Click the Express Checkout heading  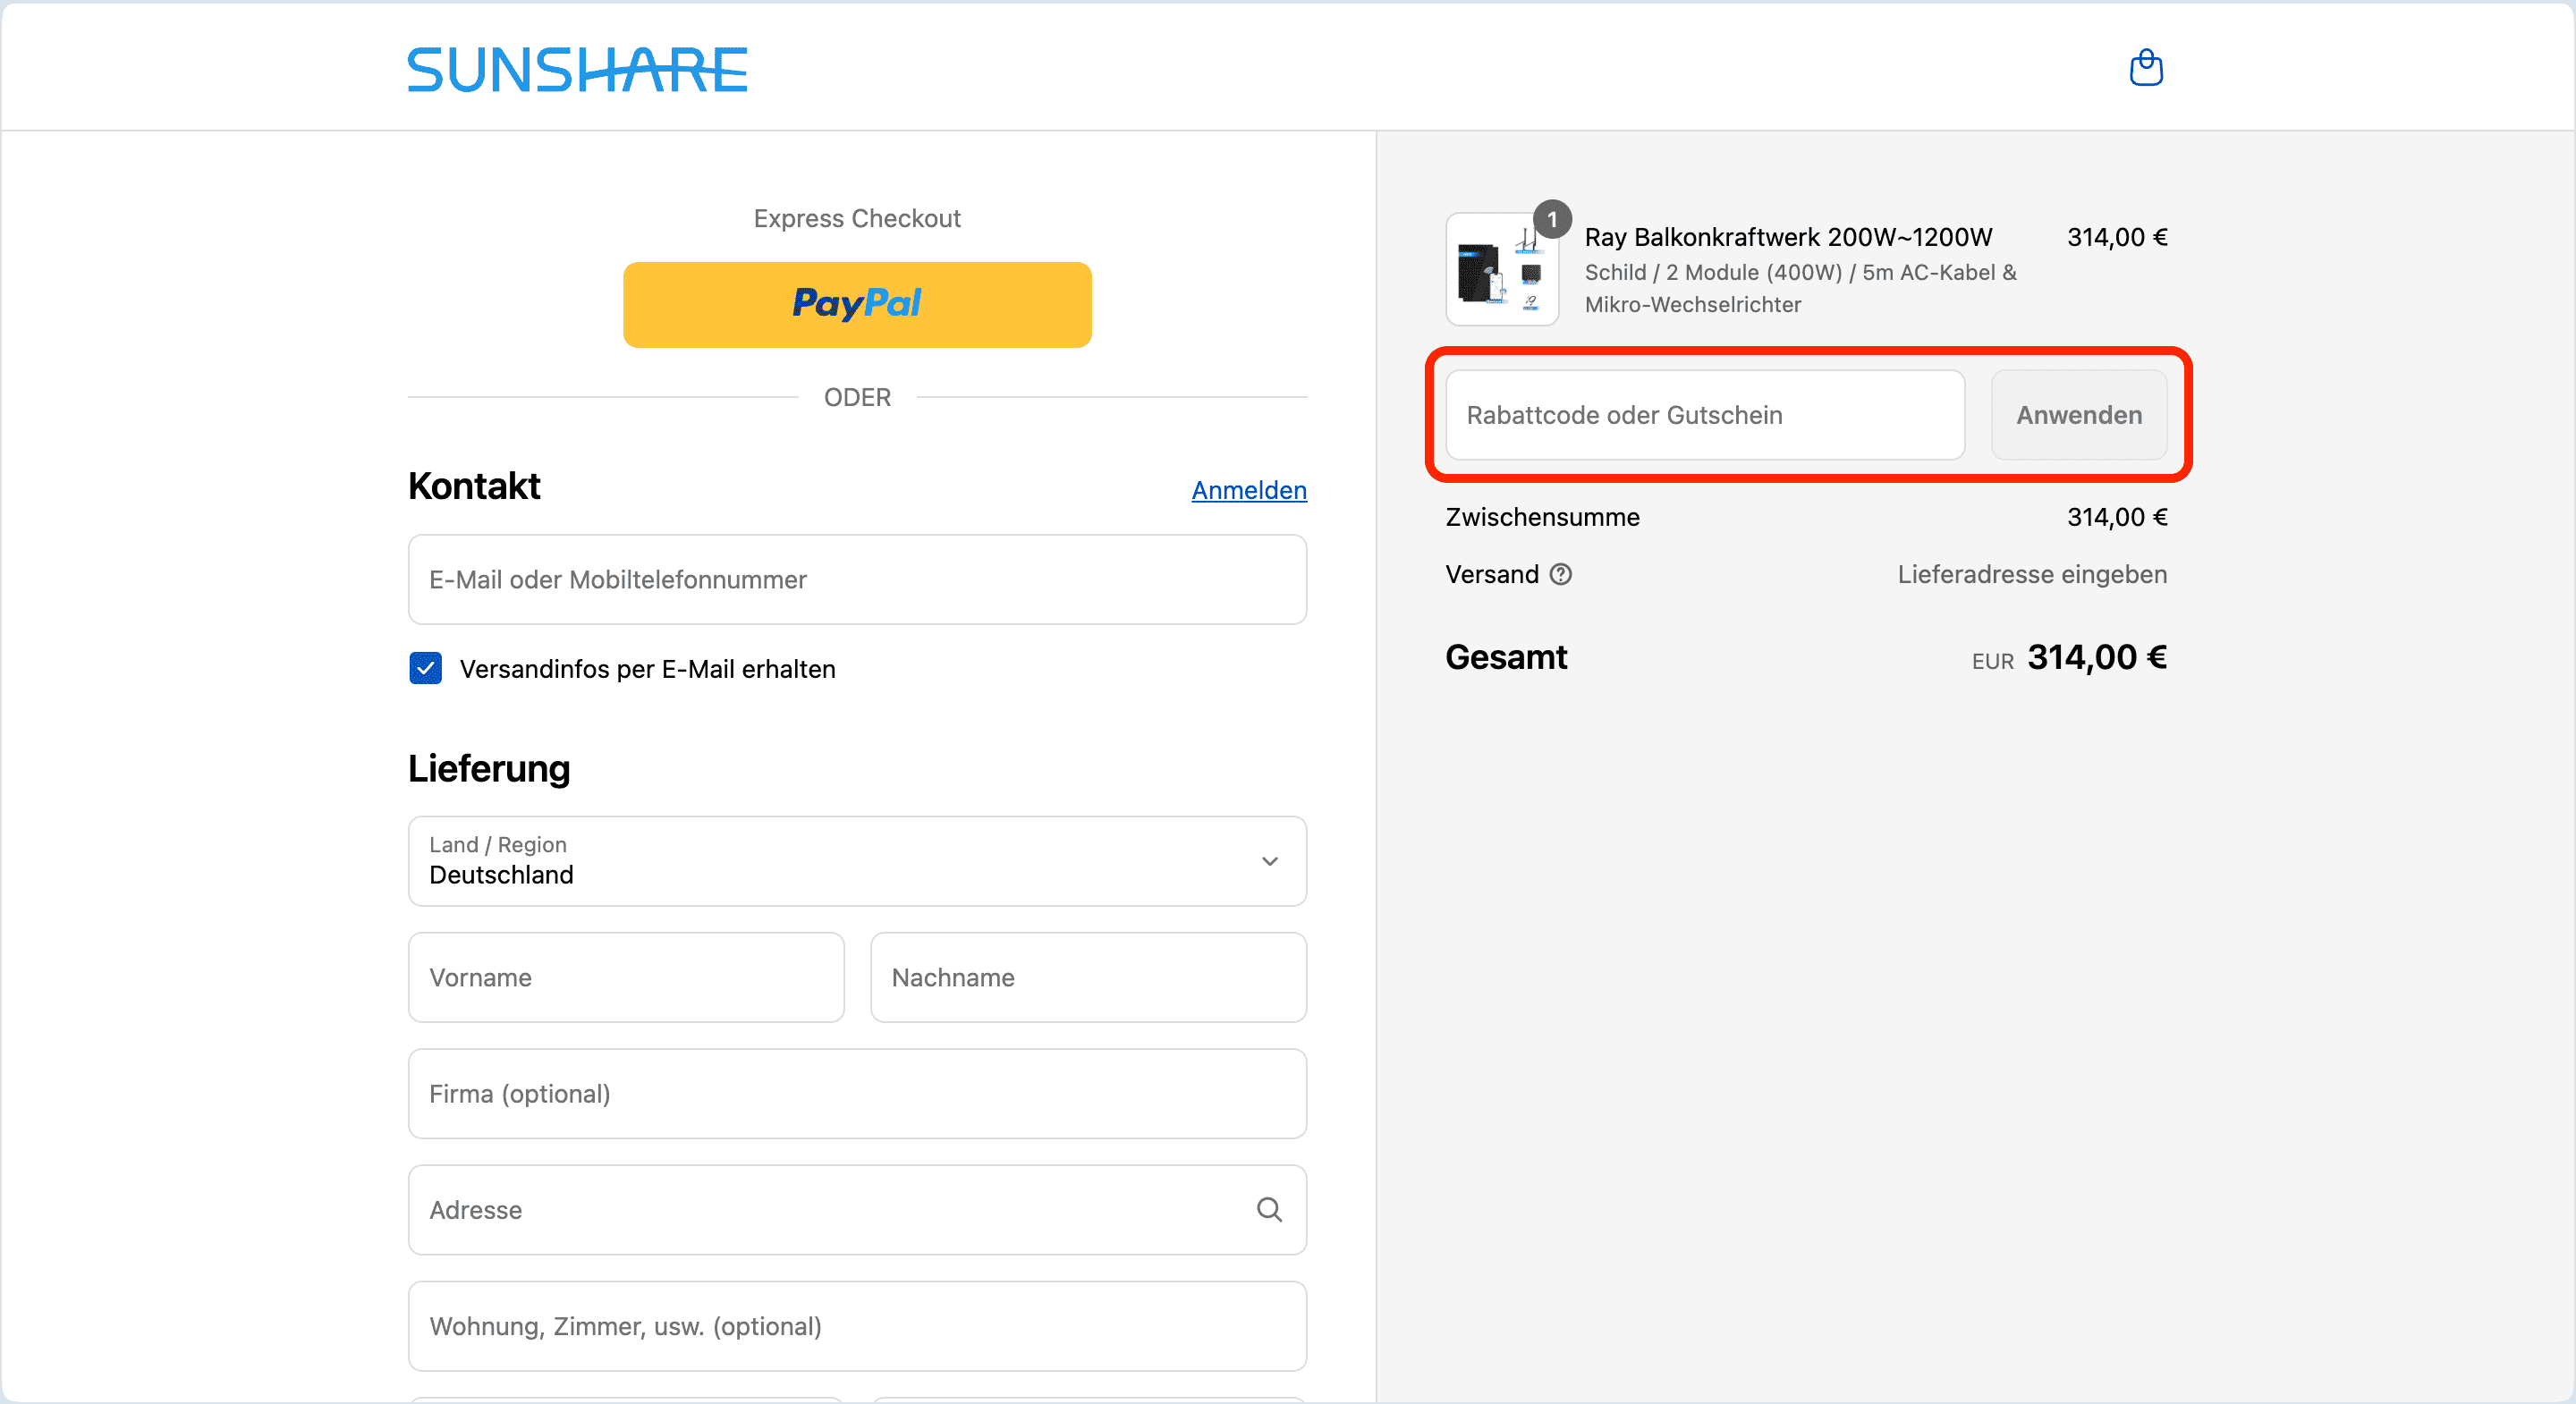pyautogui.click(x=857, y=218)
